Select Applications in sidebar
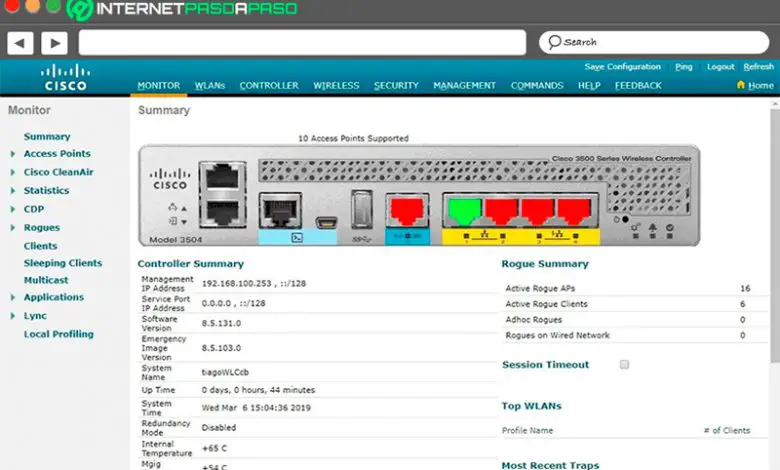 pyautogui.click(x=54, y=297)
